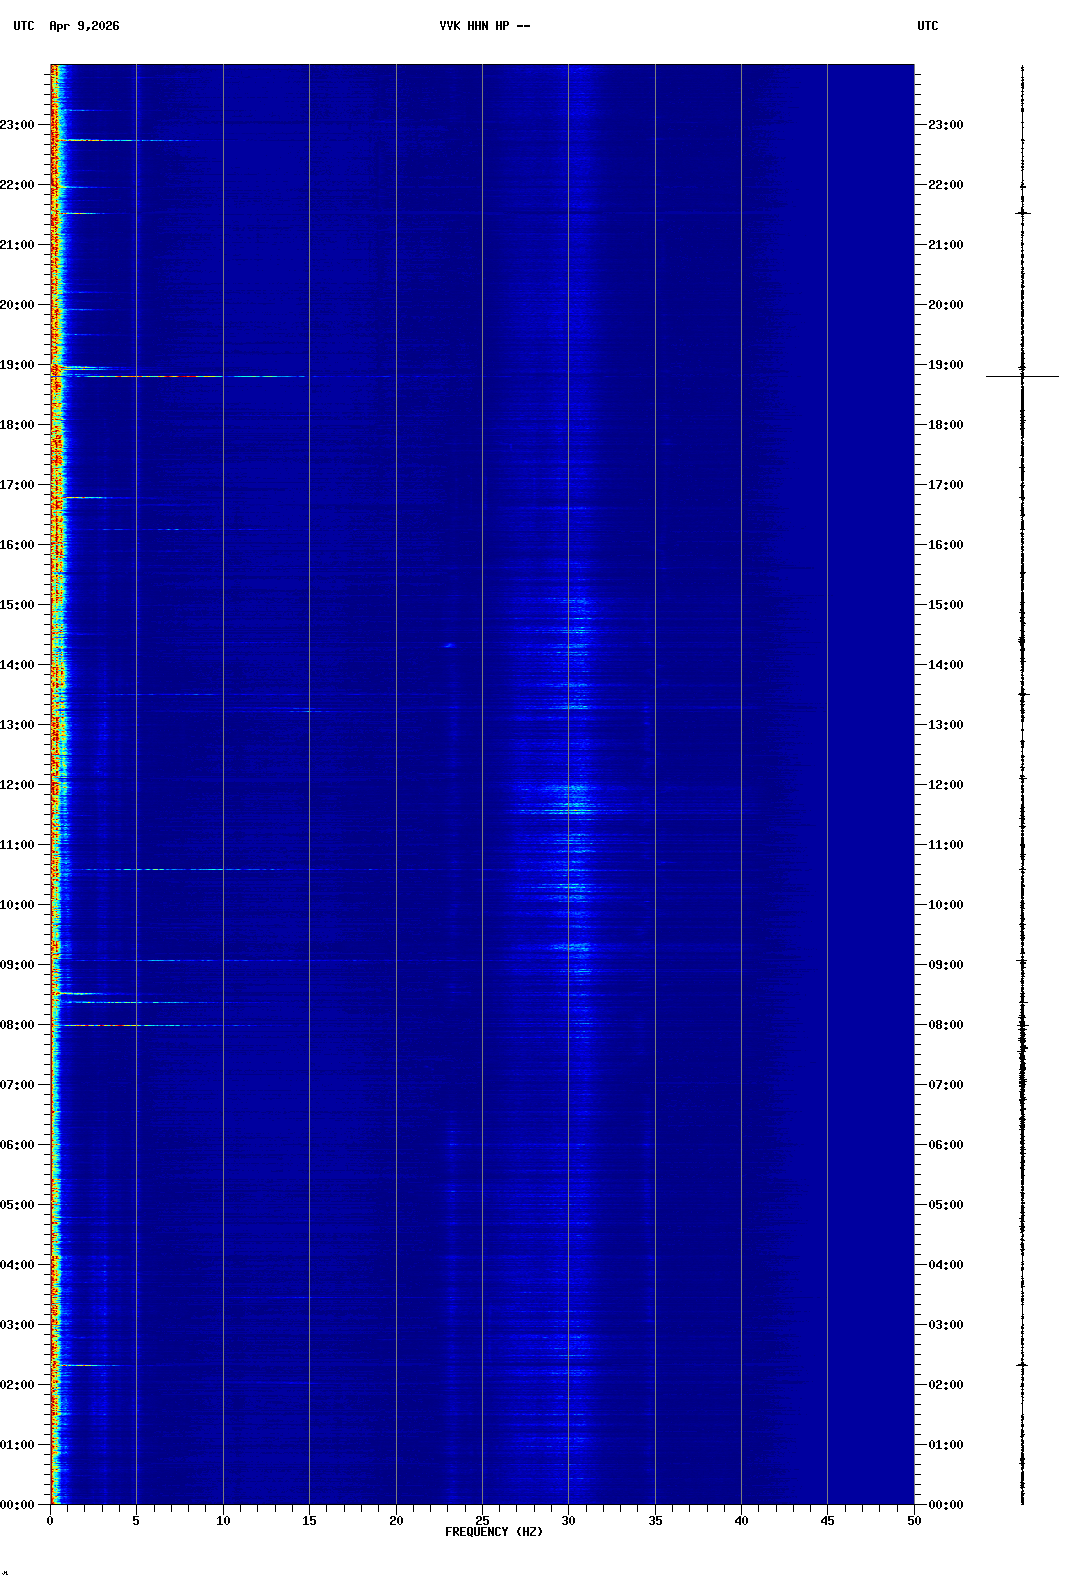Click the Apr 9,2026 date text
The image size is (1066, 1584).
point(84,26)
